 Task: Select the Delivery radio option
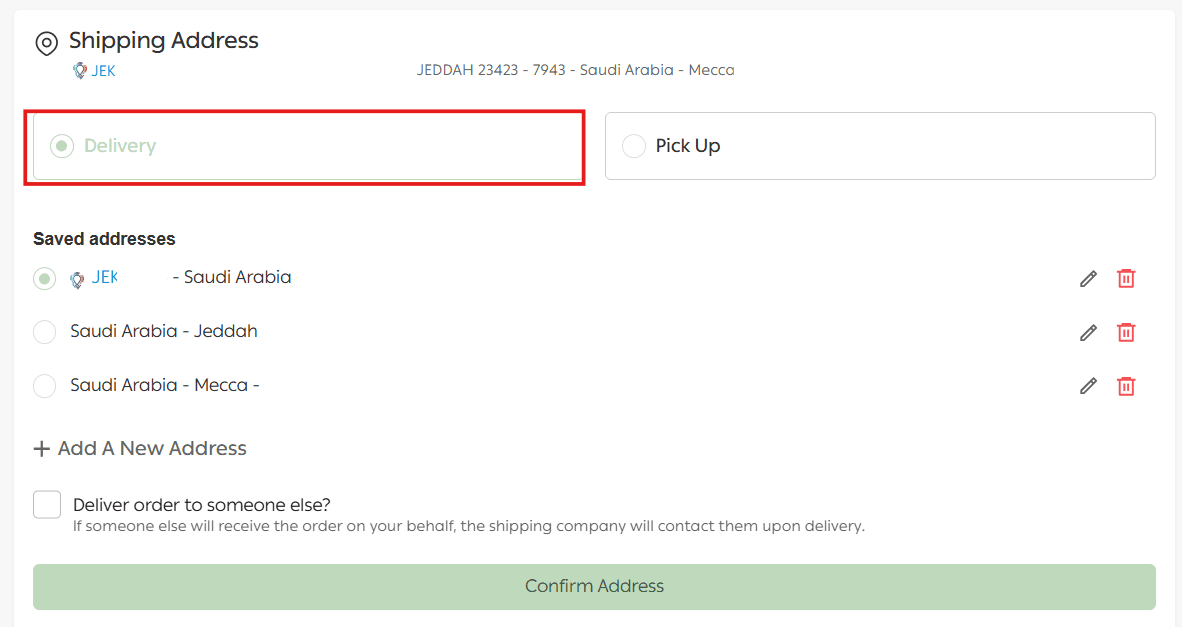pos(62,146)
